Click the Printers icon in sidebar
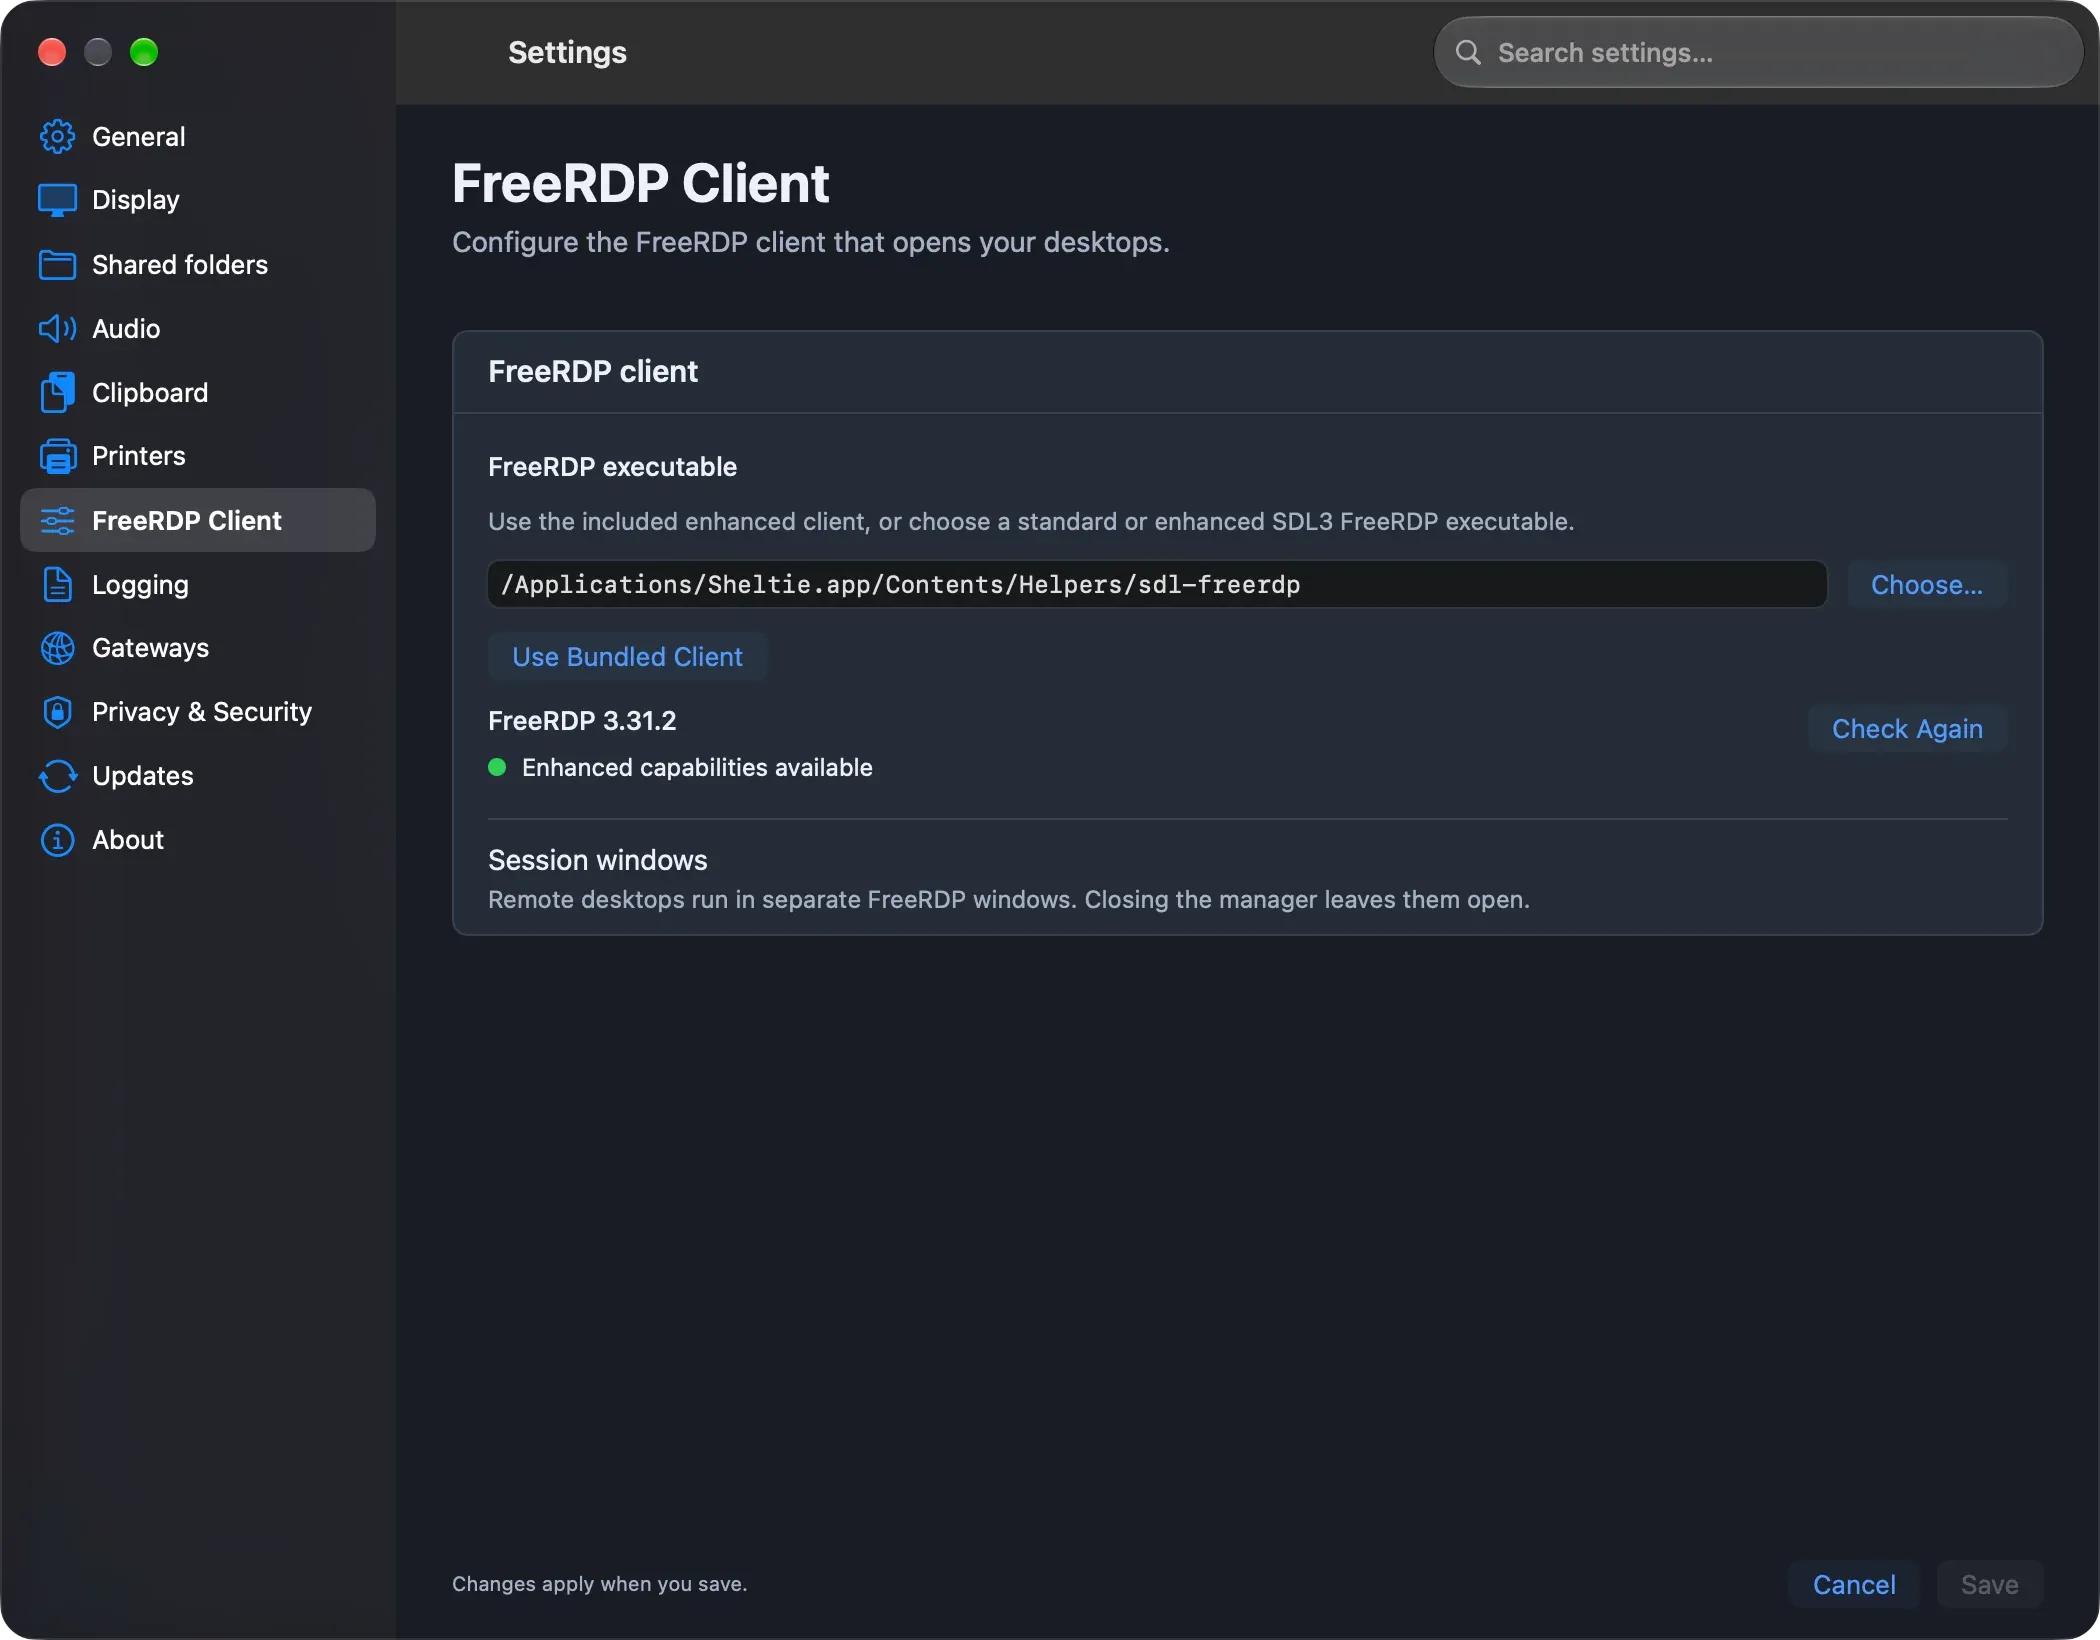Image resolution: width=2100 pixels, height=1640 pixels. click(57, 456)
